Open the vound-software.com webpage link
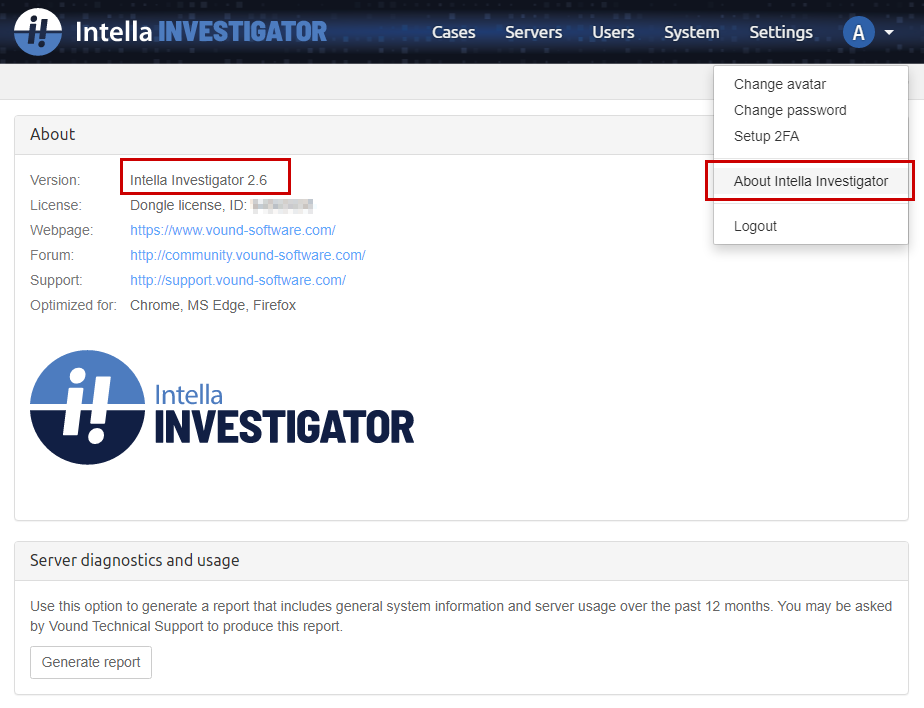Viewport: 924px width, 708px height. [x=232, y=230]
